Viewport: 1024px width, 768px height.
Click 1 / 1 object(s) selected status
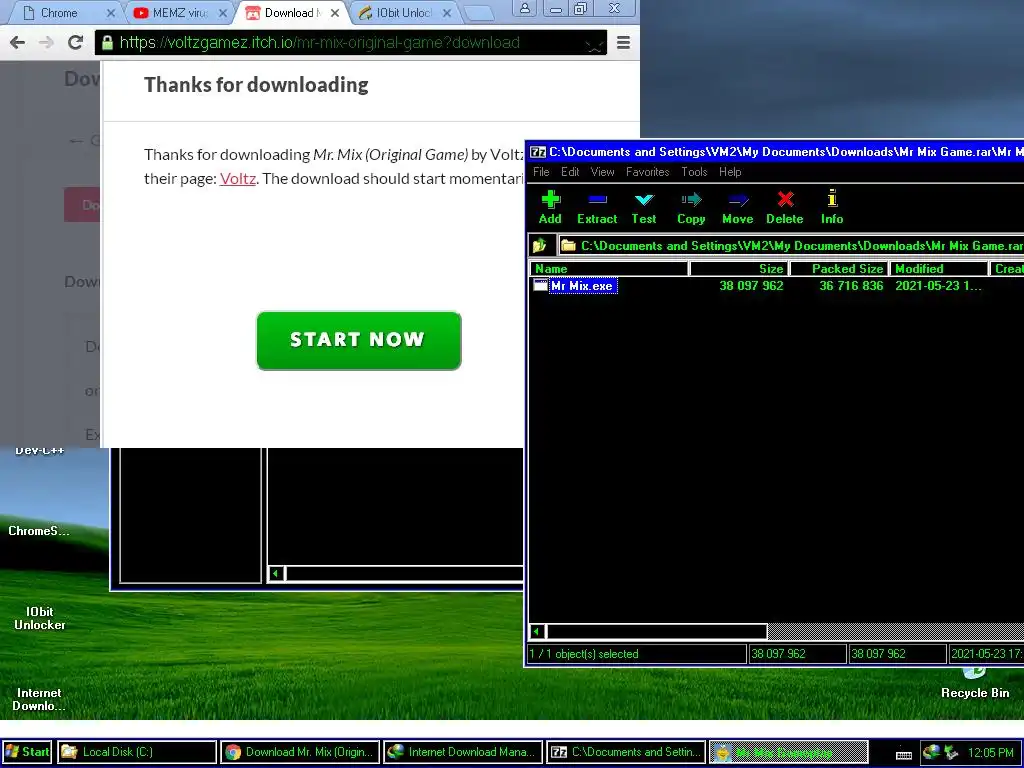coord(637,654)
